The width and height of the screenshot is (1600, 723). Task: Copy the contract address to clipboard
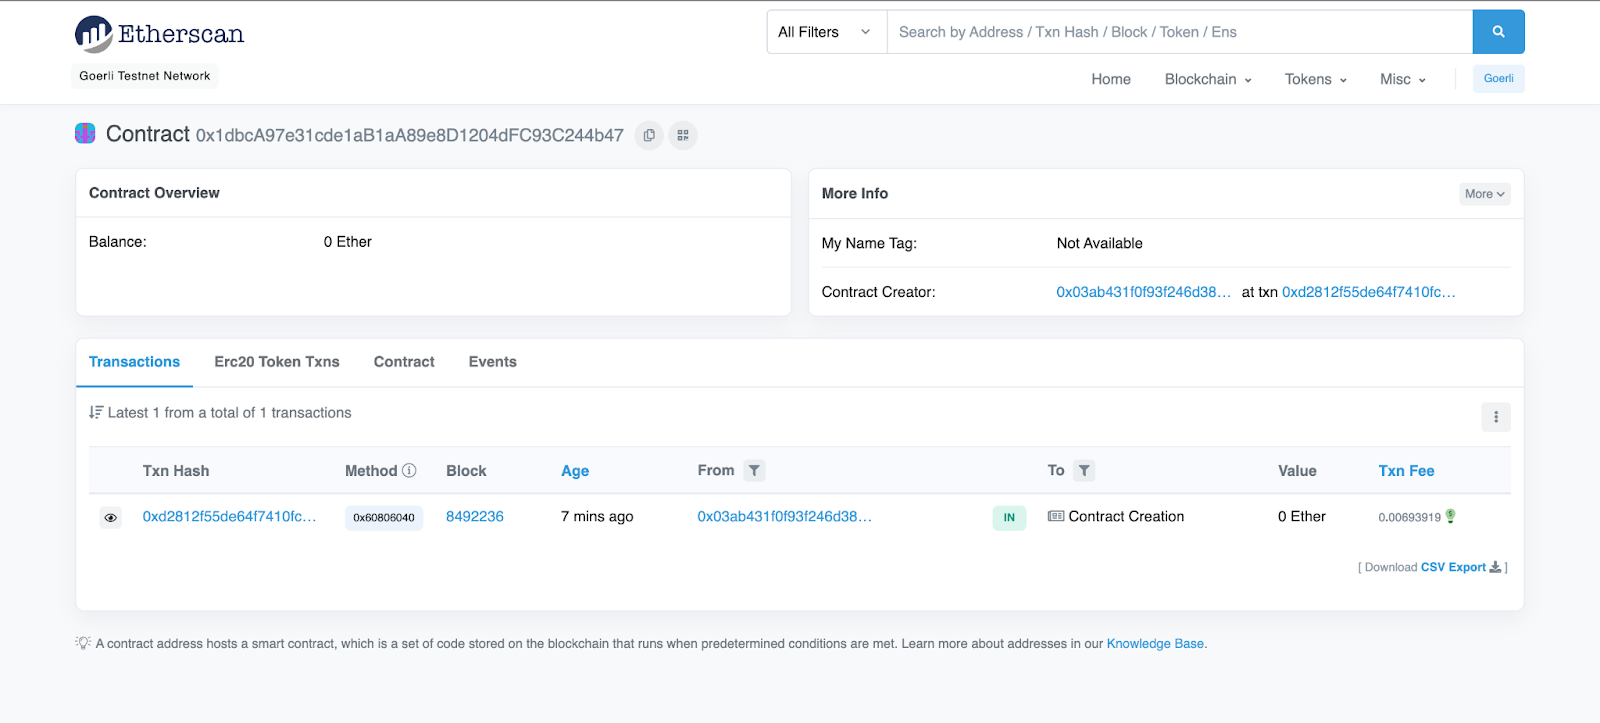point(649,135)
